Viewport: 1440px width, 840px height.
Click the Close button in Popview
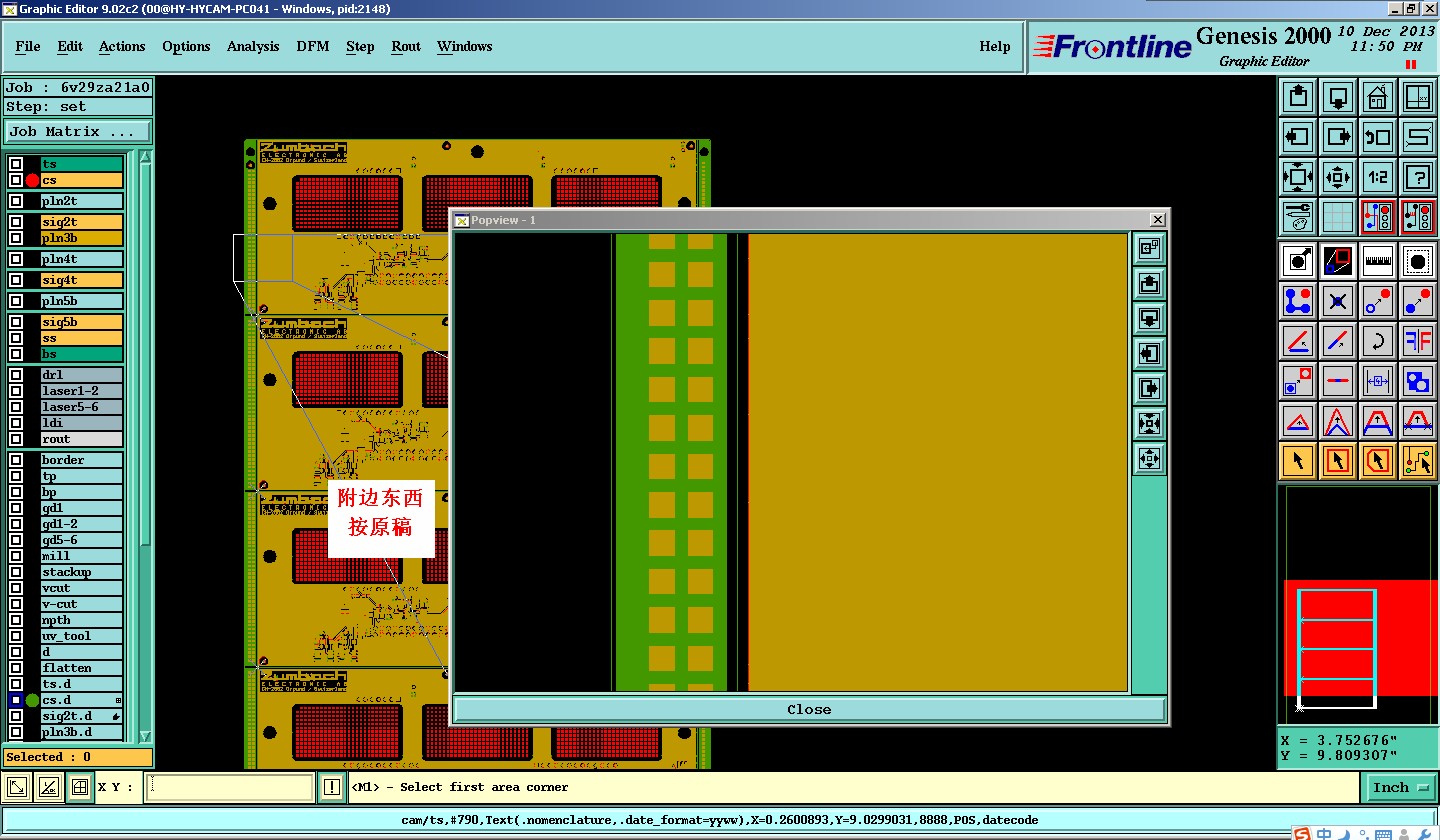(x=809, y=709)
